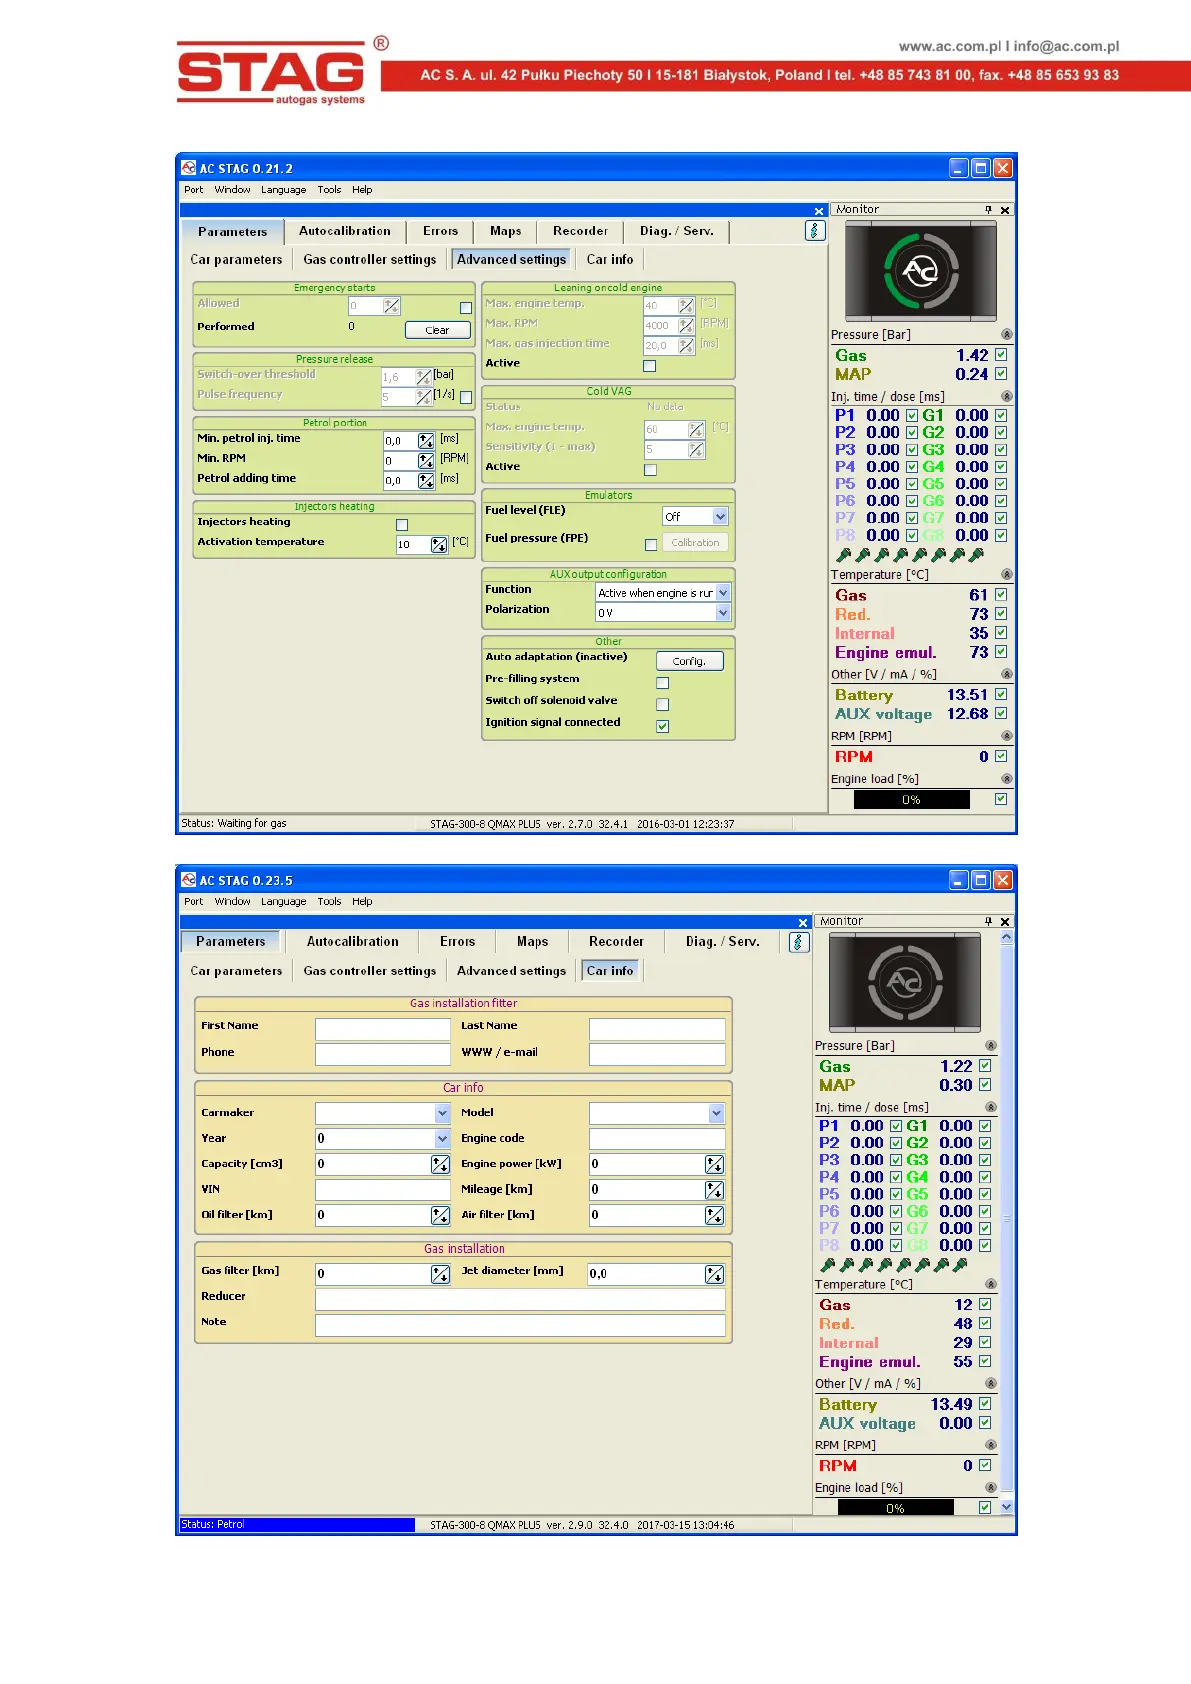1191x1684 pixels.
Task: Click Calibration beside Fuel pressure (FPE)
Action: [695, 543]
